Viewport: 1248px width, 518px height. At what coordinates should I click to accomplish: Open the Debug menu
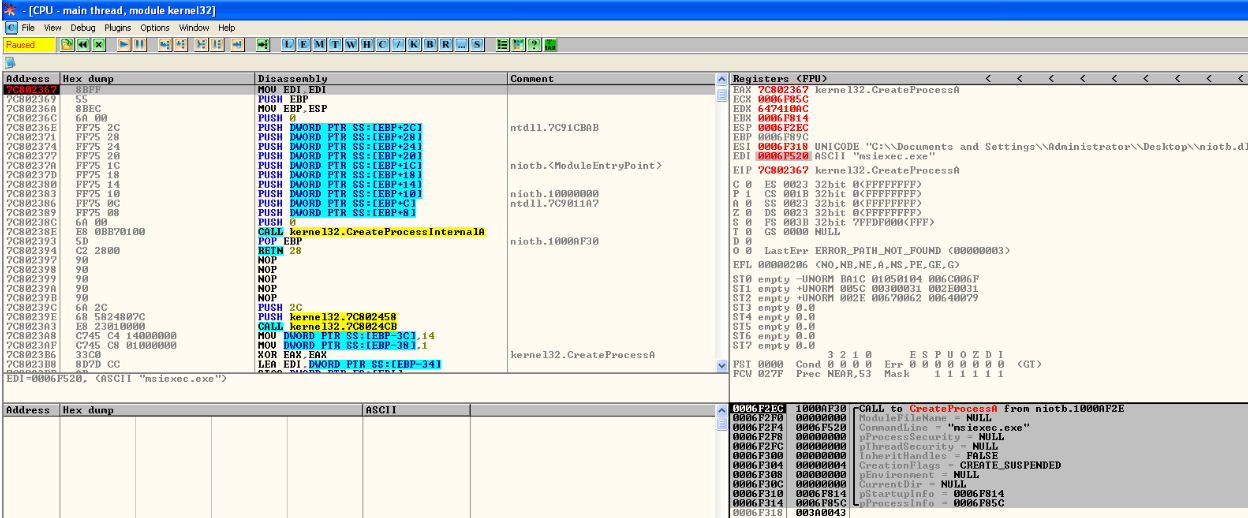pyautogui.click(x=83, y=28)
